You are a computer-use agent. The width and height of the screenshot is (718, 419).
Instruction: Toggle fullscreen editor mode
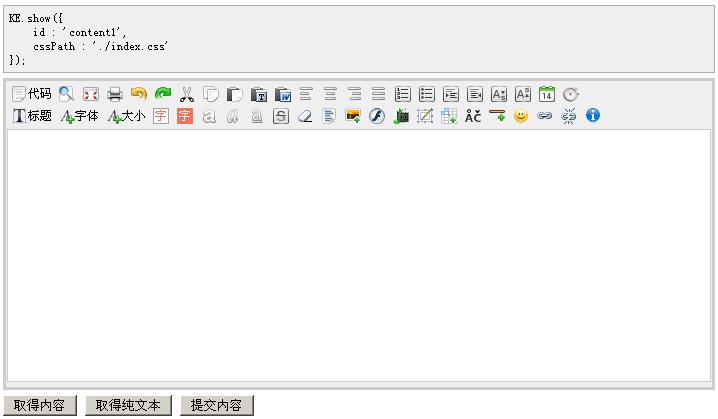91,94
